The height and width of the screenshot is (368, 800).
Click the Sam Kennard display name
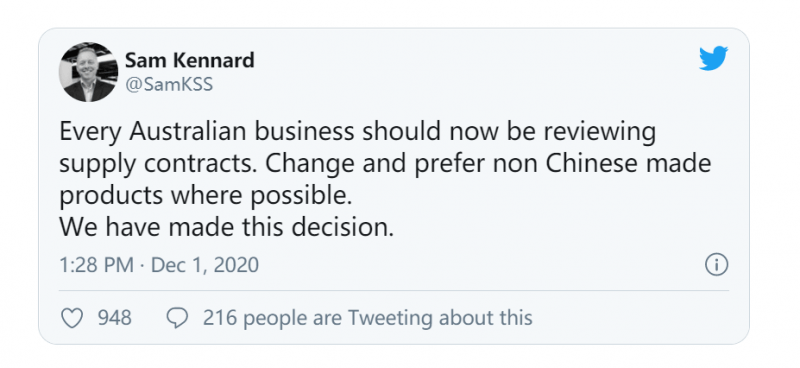[x=190, y=61]
